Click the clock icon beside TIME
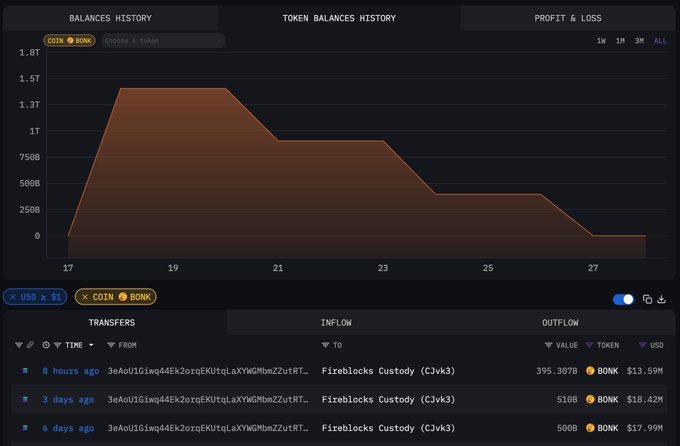The height and width of the screenshot is (446, 680). (46, 345)
